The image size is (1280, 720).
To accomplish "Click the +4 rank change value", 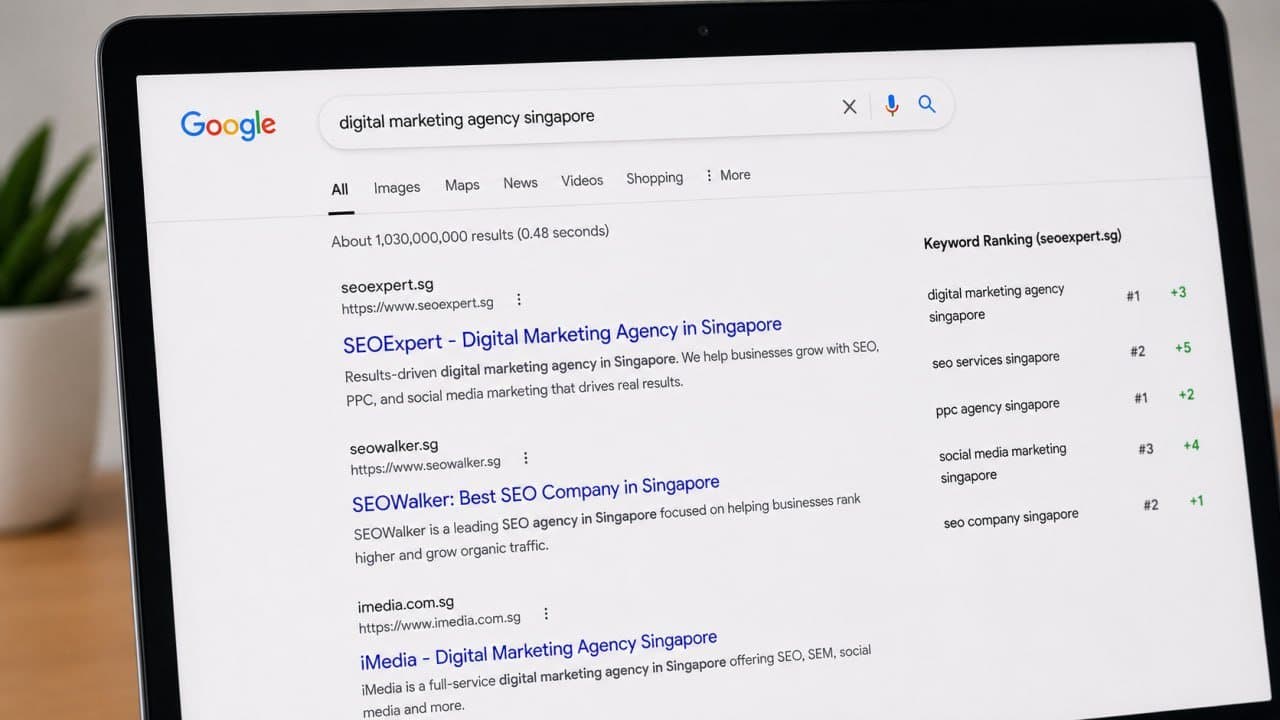I will coord(1191,445).
